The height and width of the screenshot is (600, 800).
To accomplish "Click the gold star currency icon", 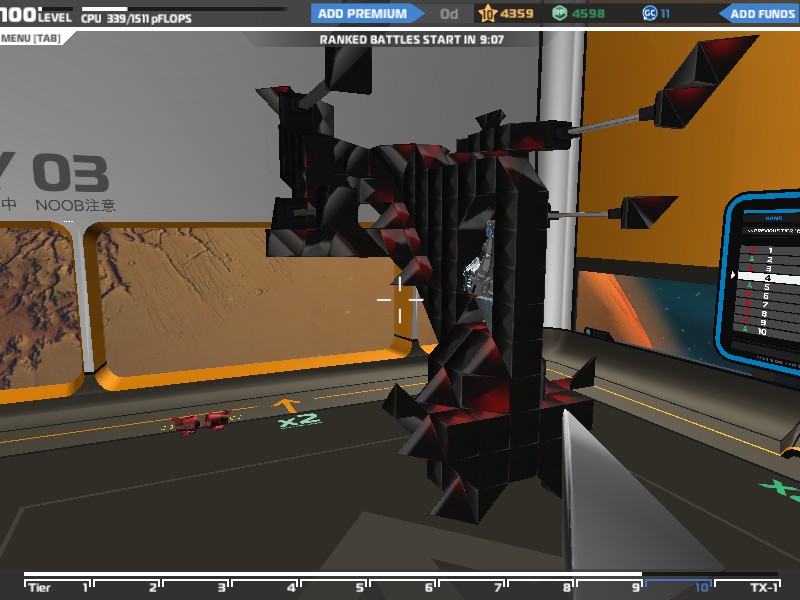I will click(x=488, y=13).
